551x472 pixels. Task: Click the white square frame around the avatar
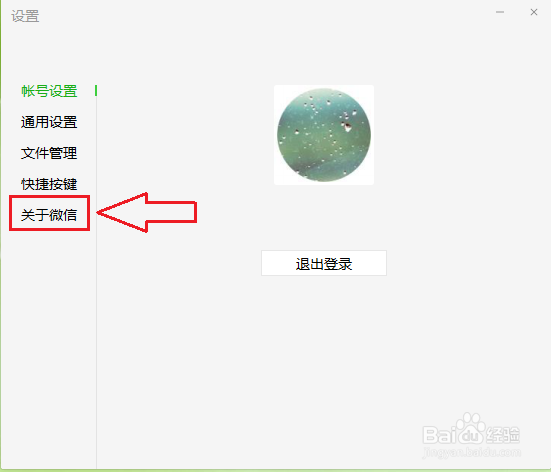pos(324,135)
